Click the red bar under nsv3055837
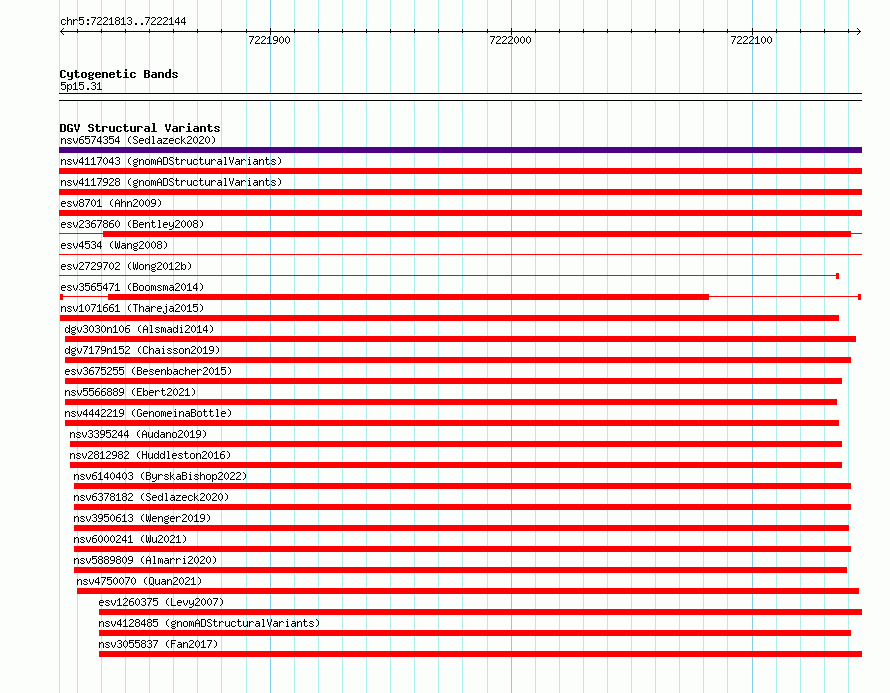Screen dimensions: 890x693 click(x=480, y=654)
